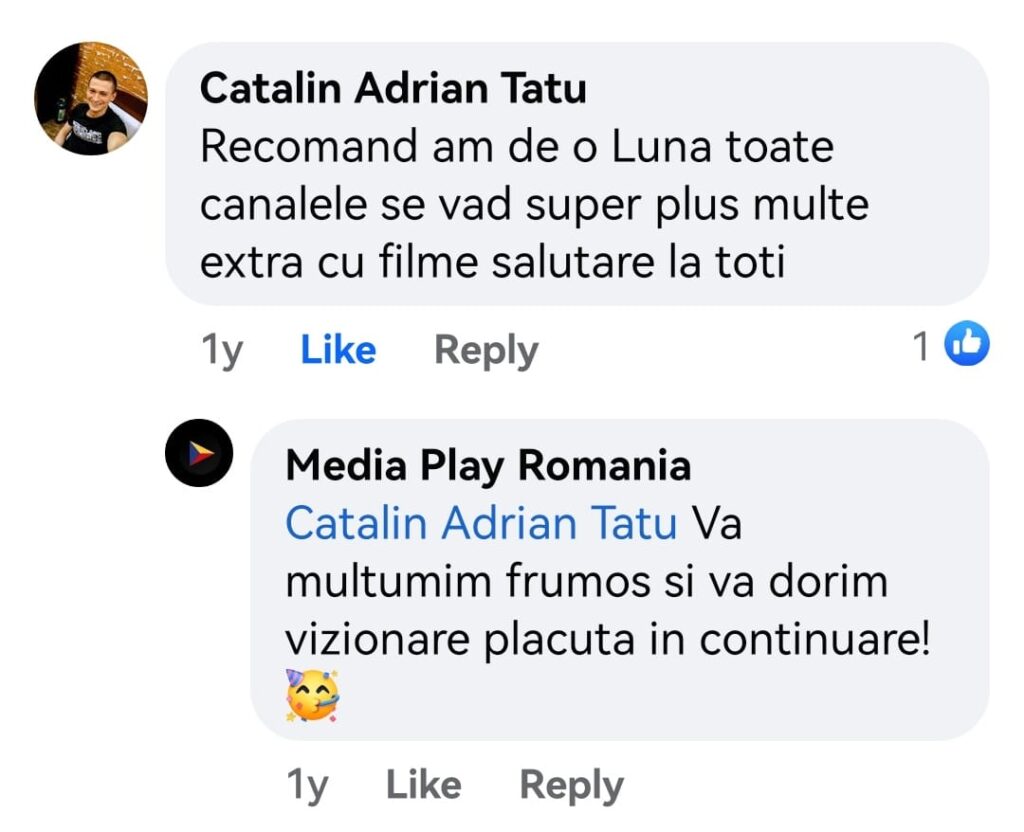Viewport: 1024px width, 832px height.
Task: Click the text line "Recomand am de o Luna toate"
Action: (517, 147)
